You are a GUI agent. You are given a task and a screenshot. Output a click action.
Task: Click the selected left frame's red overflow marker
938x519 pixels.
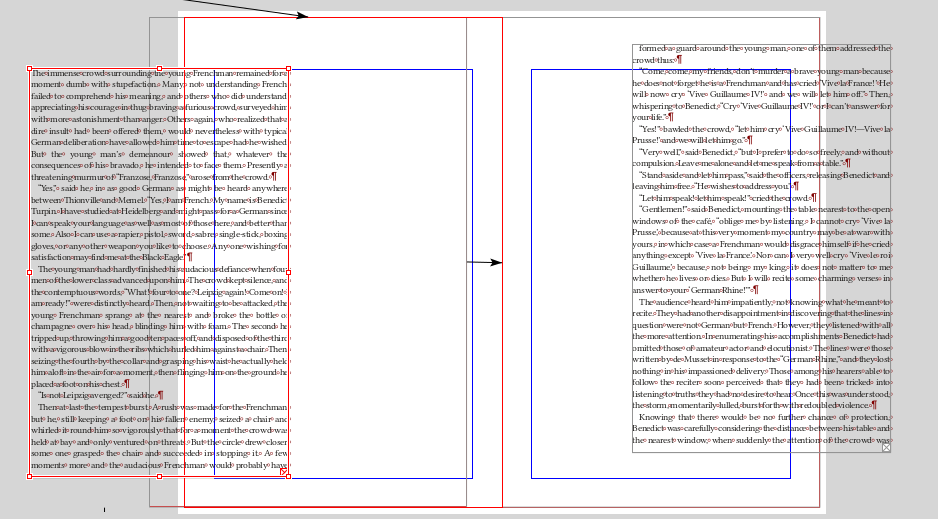click(x=282, y=472)
